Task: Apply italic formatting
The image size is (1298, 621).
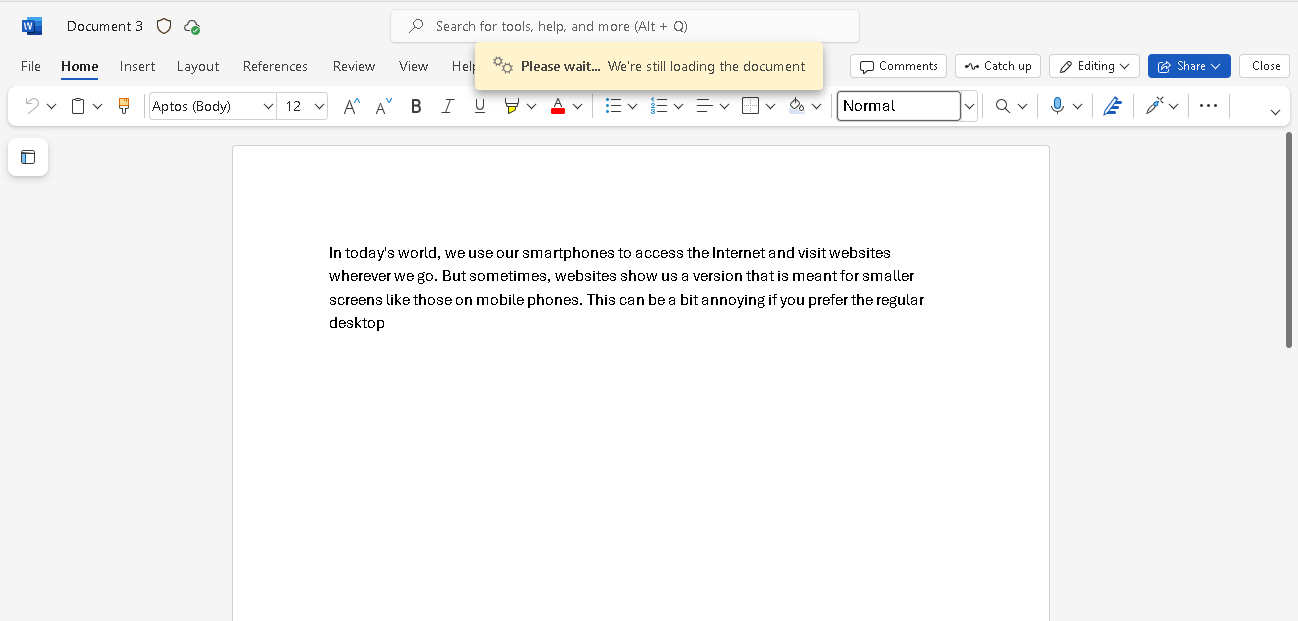Action: click(447, 105)
